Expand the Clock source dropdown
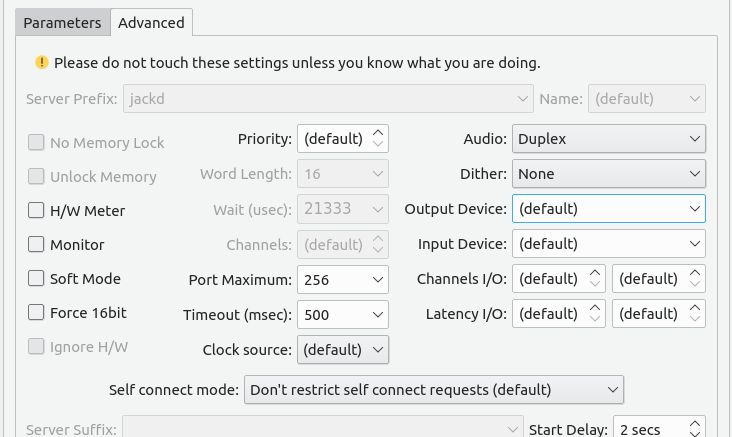The height and width of the screenshot is (437, 732). point(343,350)
